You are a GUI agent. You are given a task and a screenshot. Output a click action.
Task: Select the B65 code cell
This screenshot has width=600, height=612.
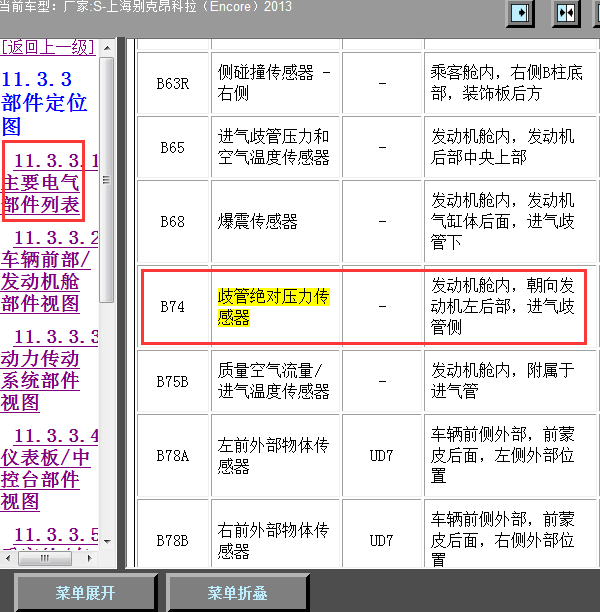173,148
